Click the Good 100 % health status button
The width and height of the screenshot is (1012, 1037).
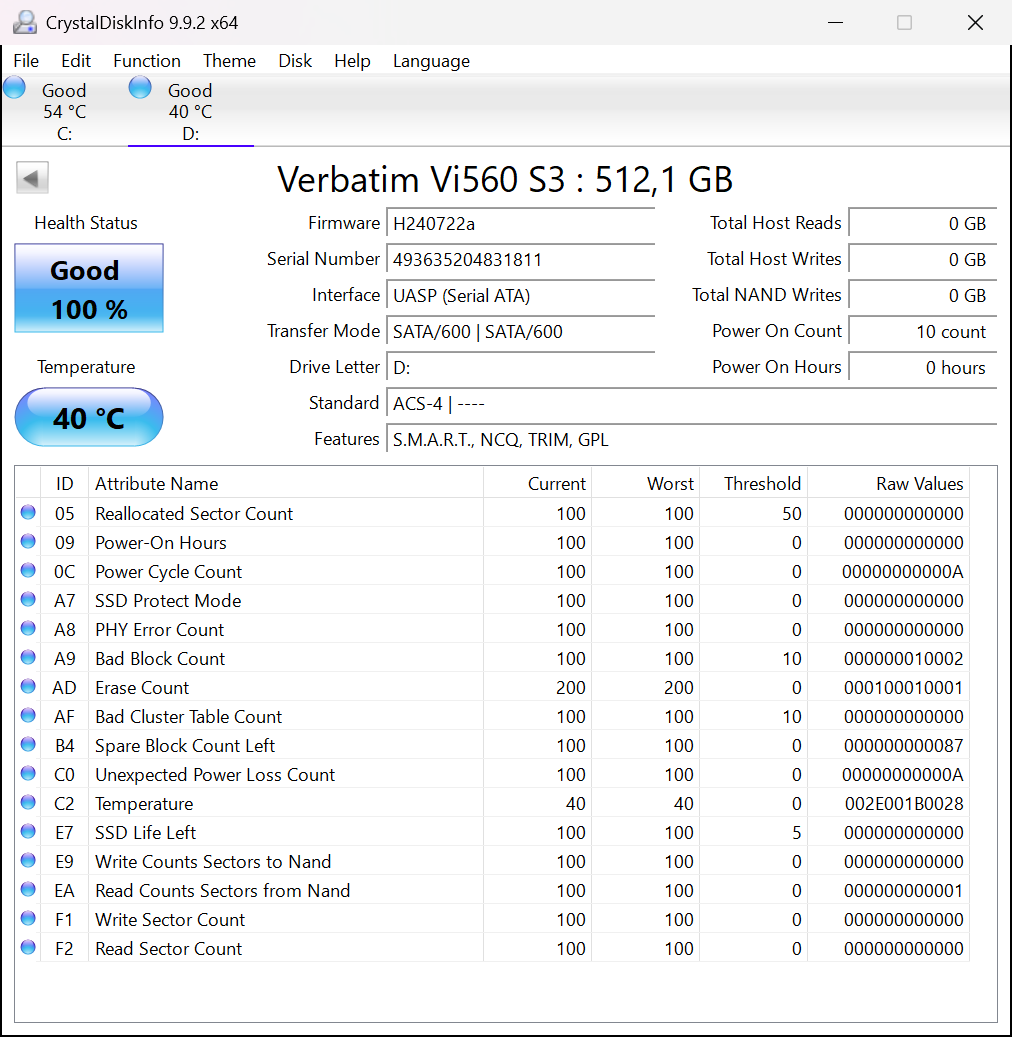click(89, 288)
